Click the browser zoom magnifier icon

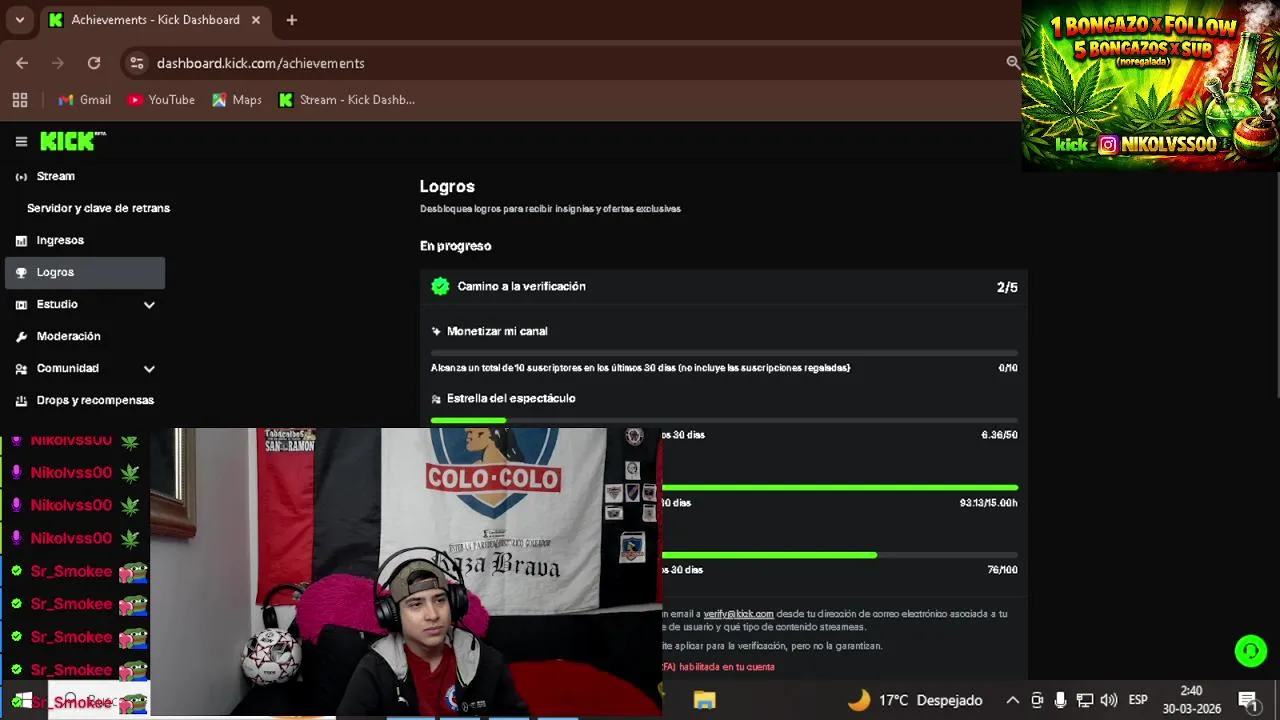[1012, 63]
